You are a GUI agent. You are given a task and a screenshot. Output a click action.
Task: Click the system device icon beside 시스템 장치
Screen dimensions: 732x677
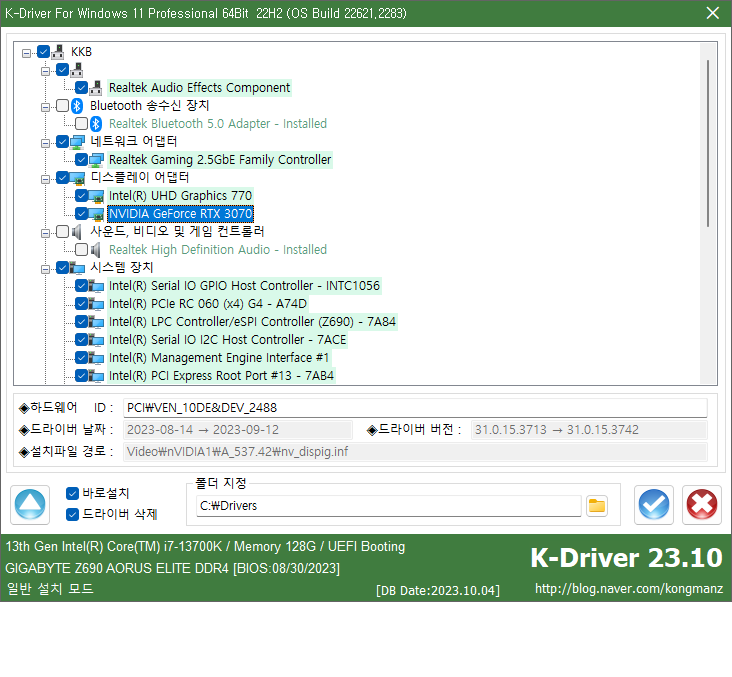[77, 268]
